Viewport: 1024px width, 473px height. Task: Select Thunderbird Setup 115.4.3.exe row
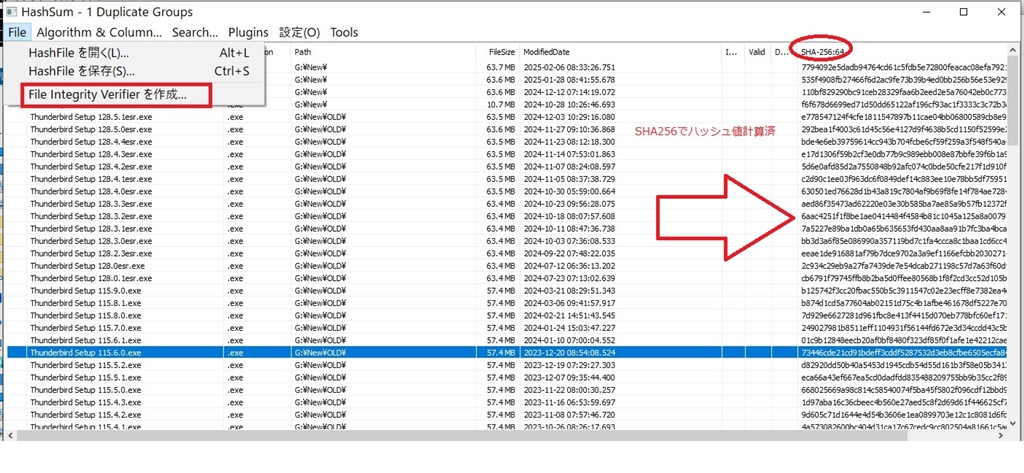(509, 402)
